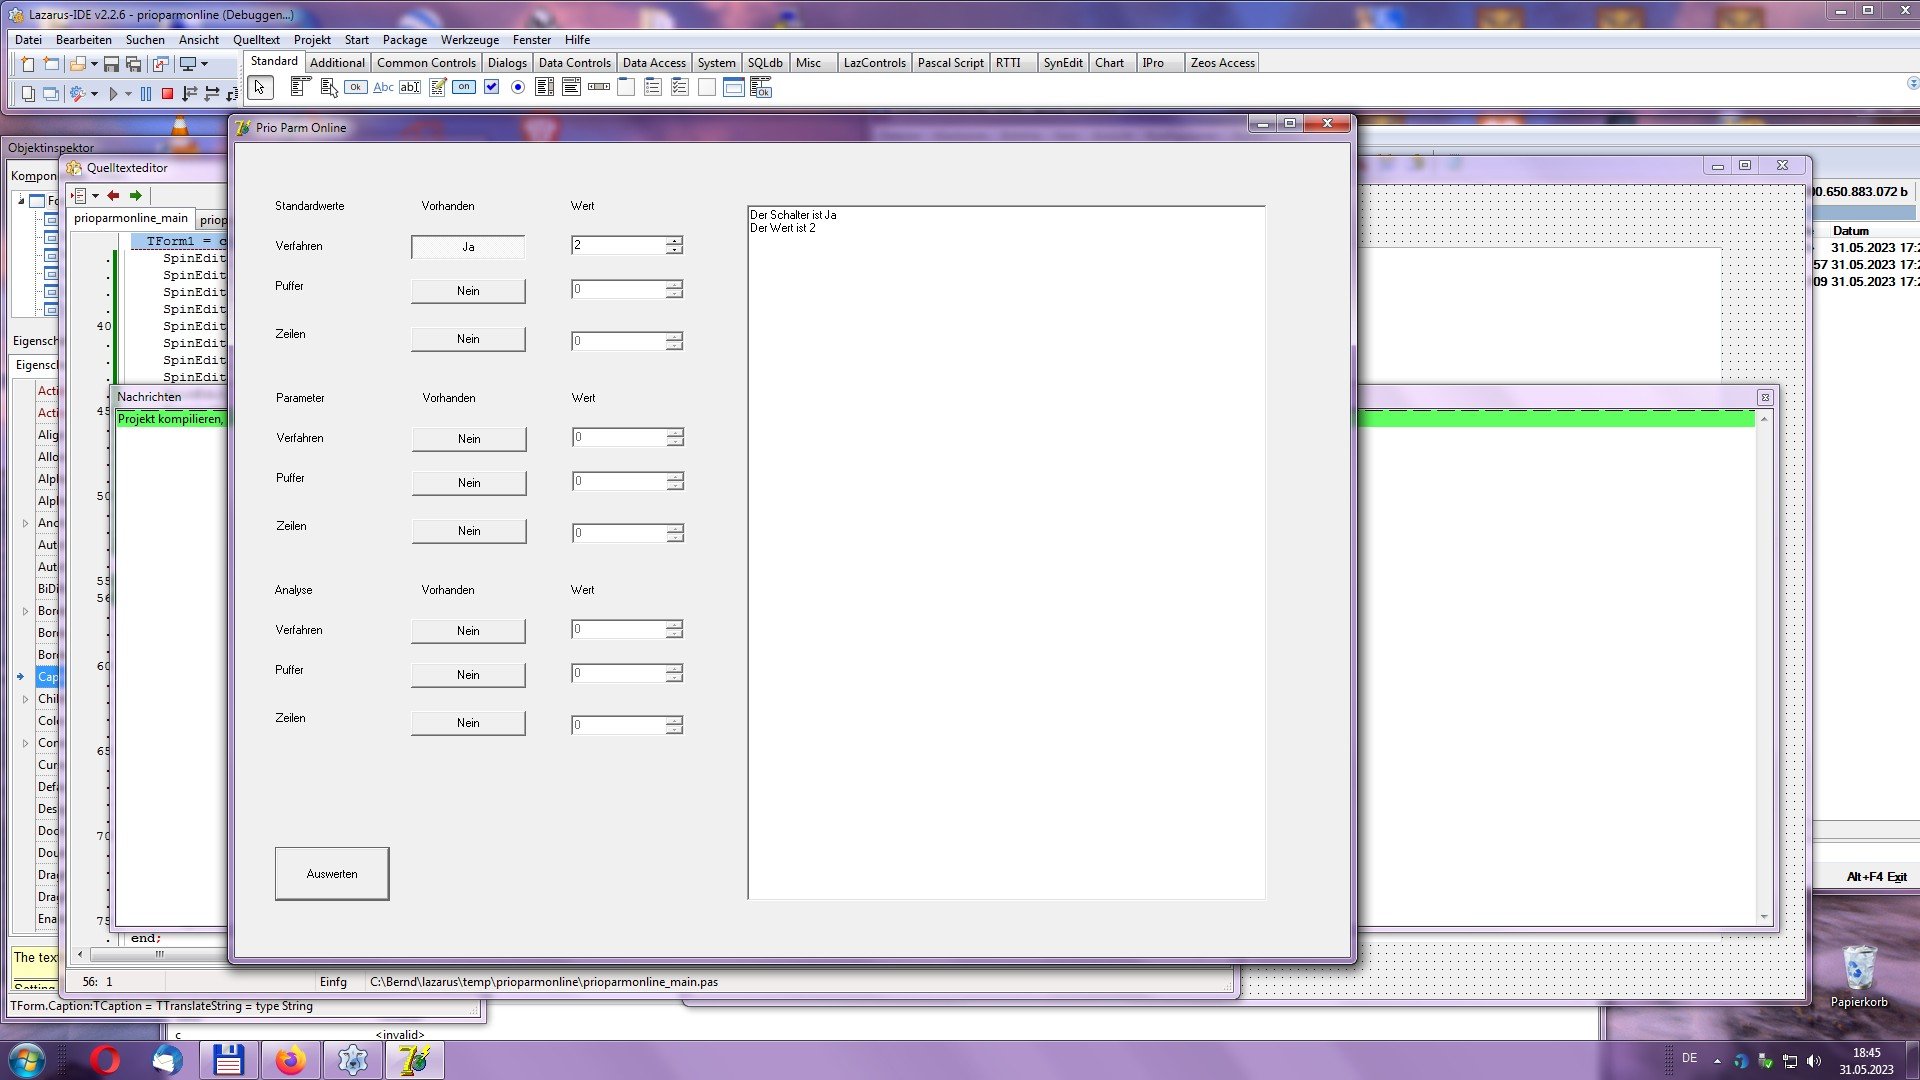
Task: Toggle Nein button for Parameter Puffer
Action: (x=469, y=483)
